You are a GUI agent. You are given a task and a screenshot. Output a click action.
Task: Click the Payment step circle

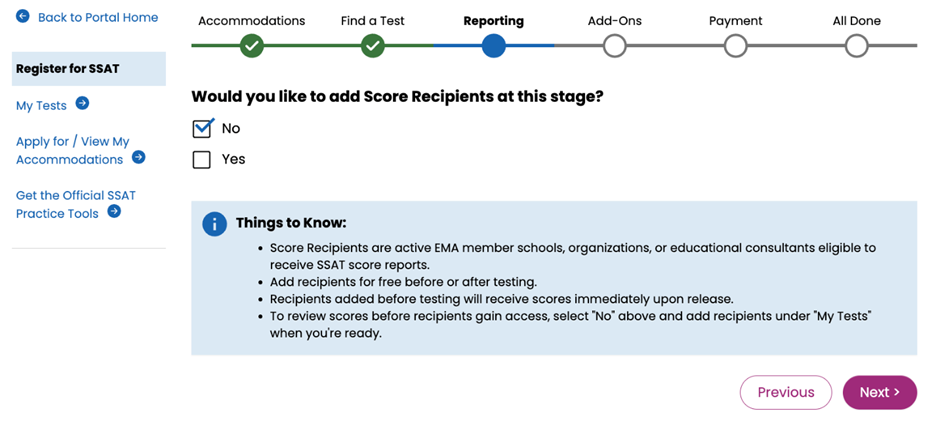coord(735,46)
